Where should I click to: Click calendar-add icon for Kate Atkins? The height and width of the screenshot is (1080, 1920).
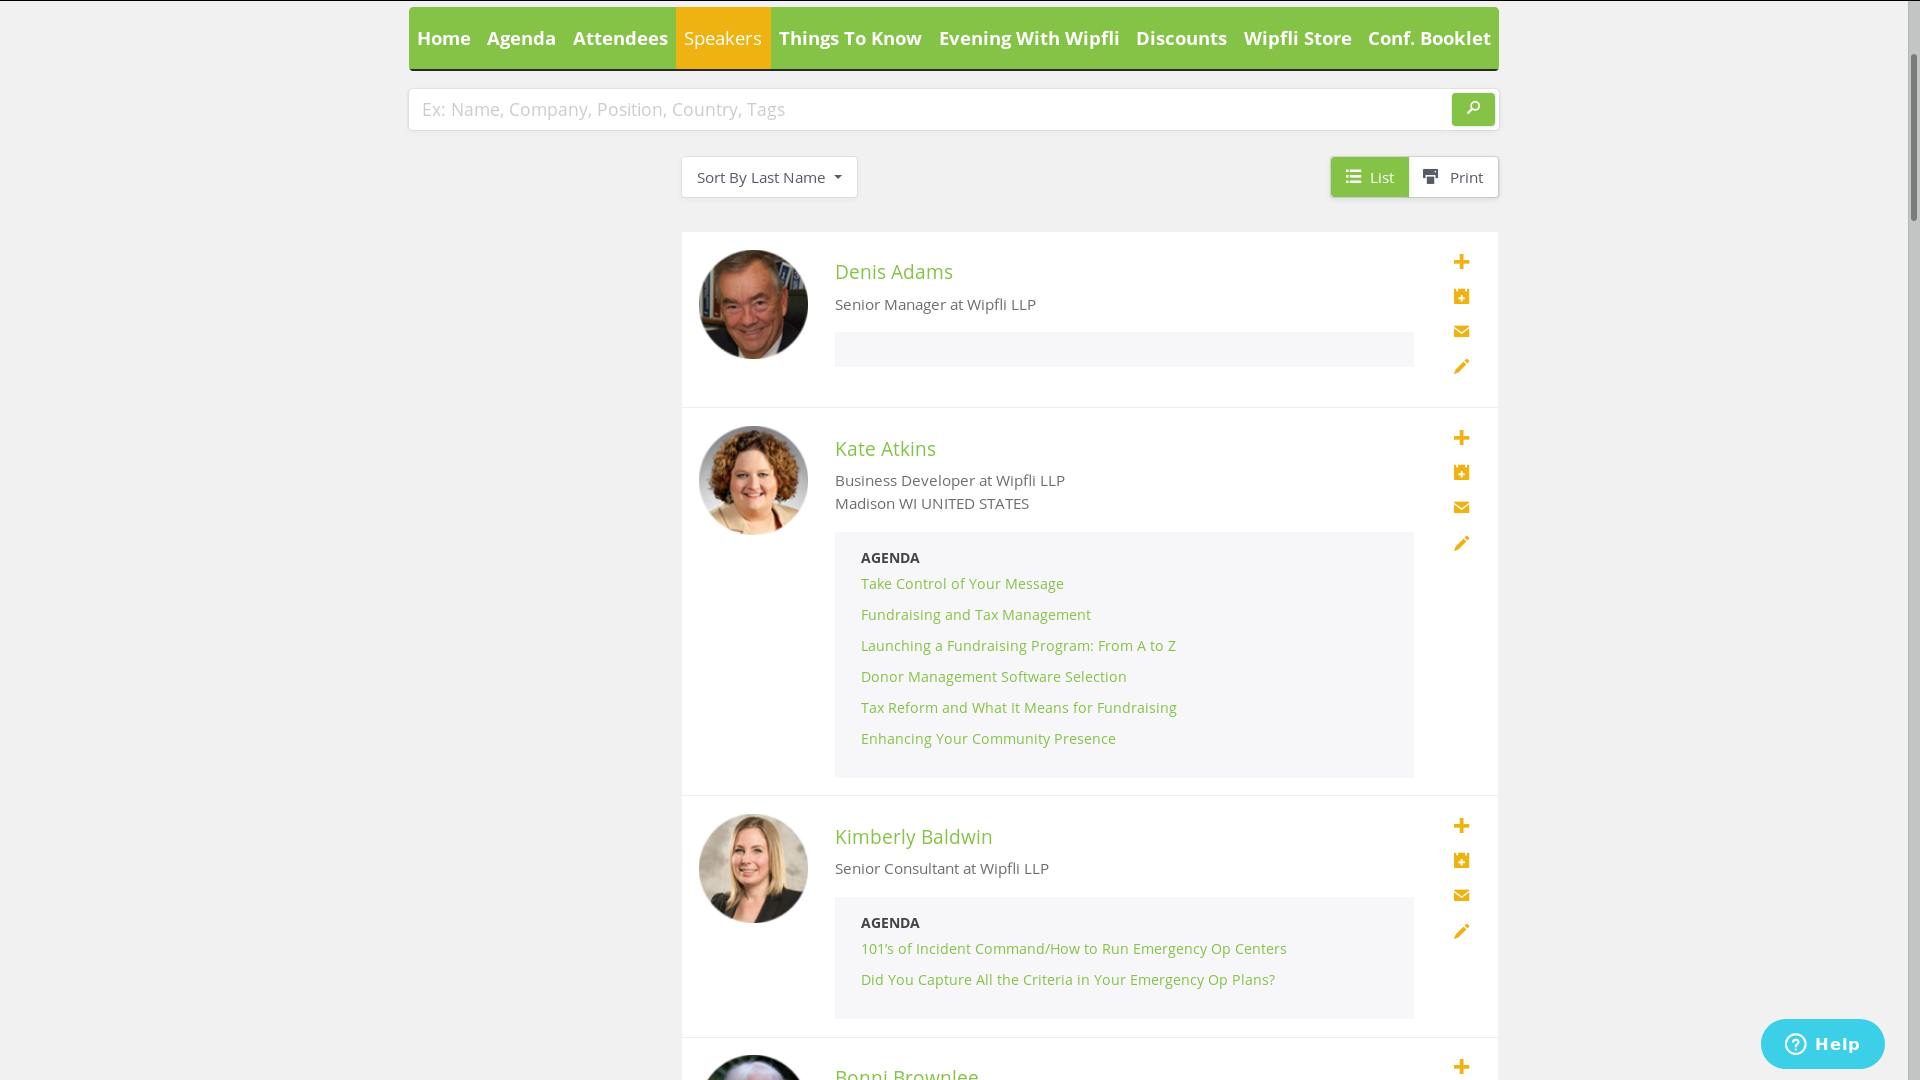click(x=1461, y=472)
